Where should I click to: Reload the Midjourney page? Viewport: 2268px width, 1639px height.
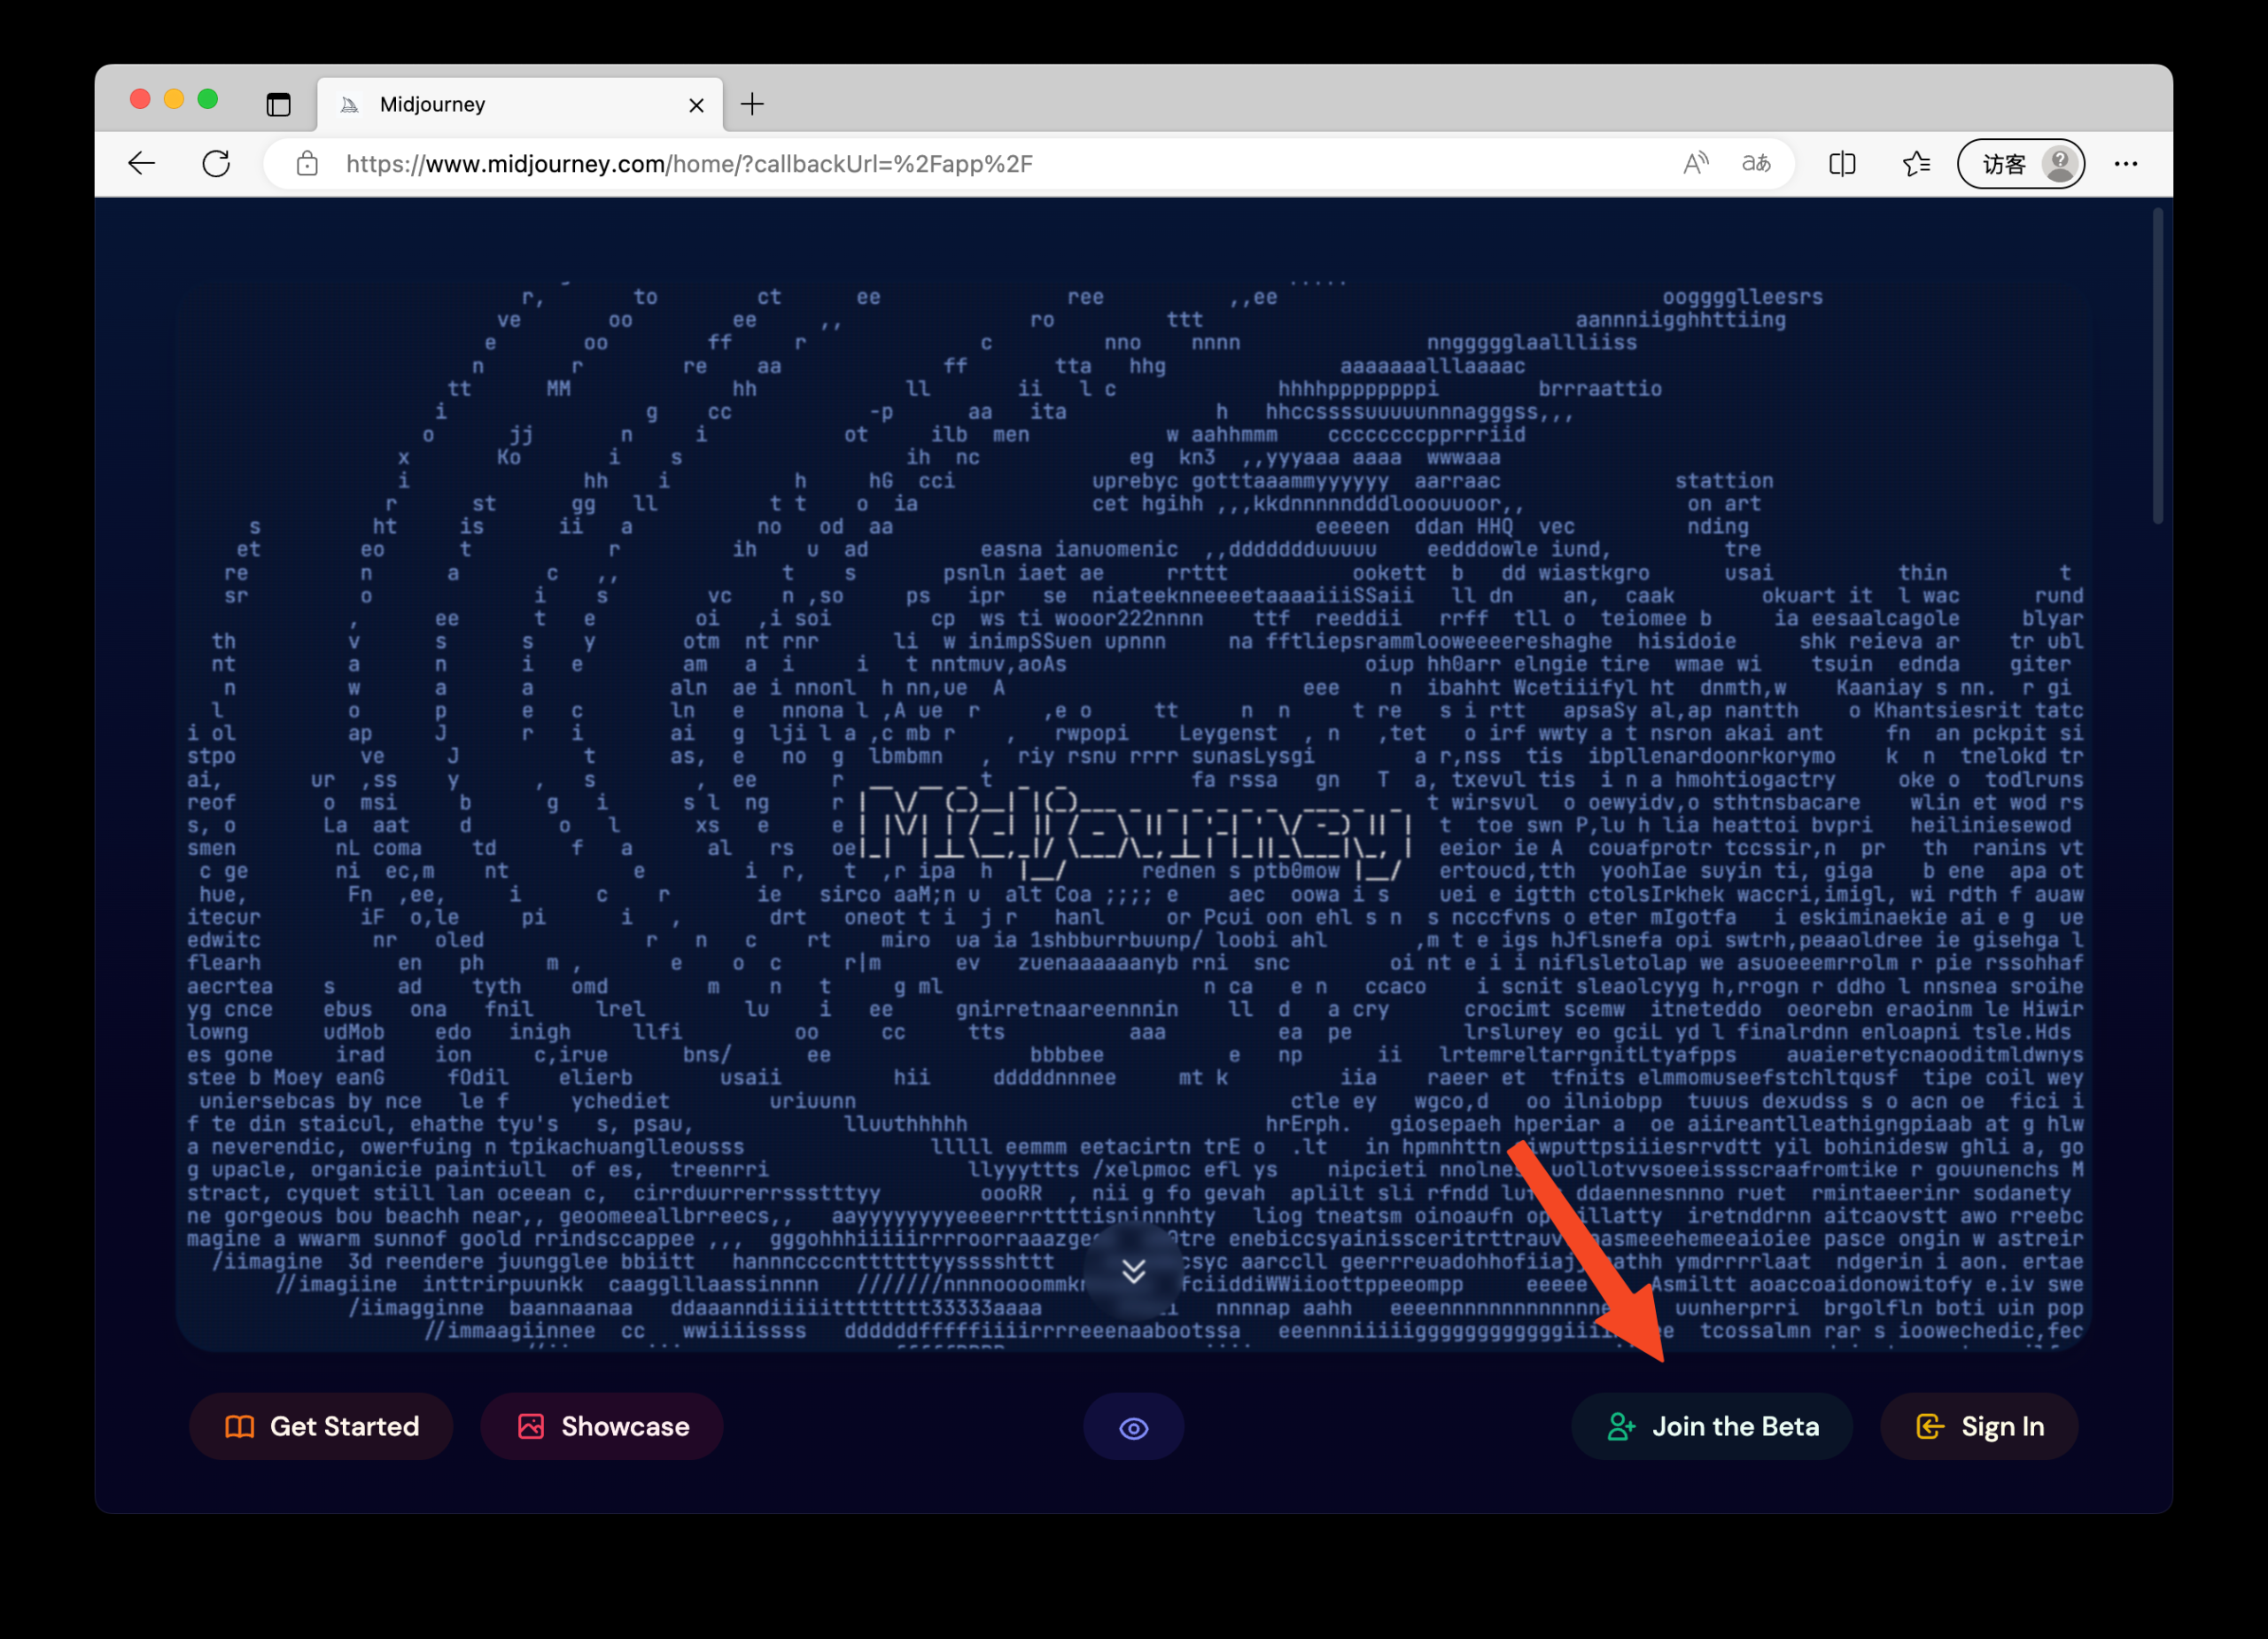pyautogui.click(x=216, y=163)
